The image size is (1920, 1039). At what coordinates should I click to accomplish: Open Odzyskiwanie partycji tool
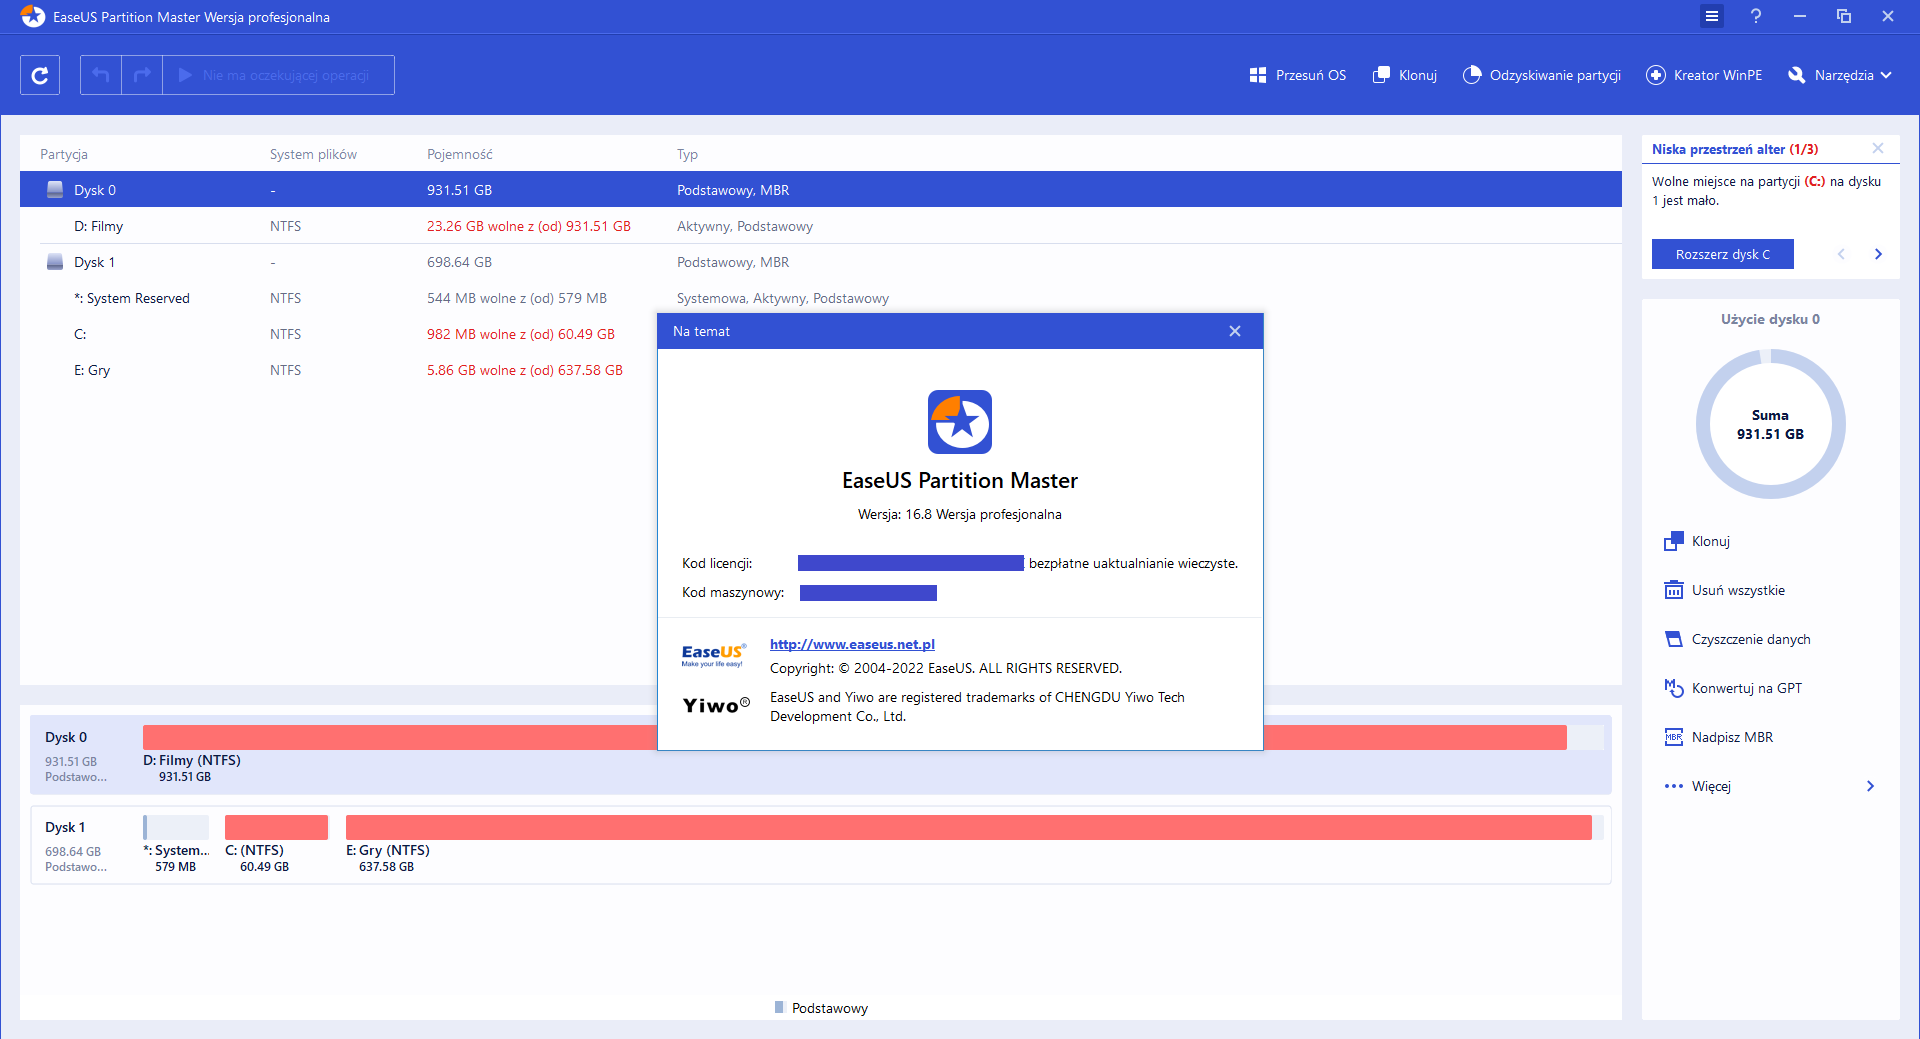(x=1542, y=75)
